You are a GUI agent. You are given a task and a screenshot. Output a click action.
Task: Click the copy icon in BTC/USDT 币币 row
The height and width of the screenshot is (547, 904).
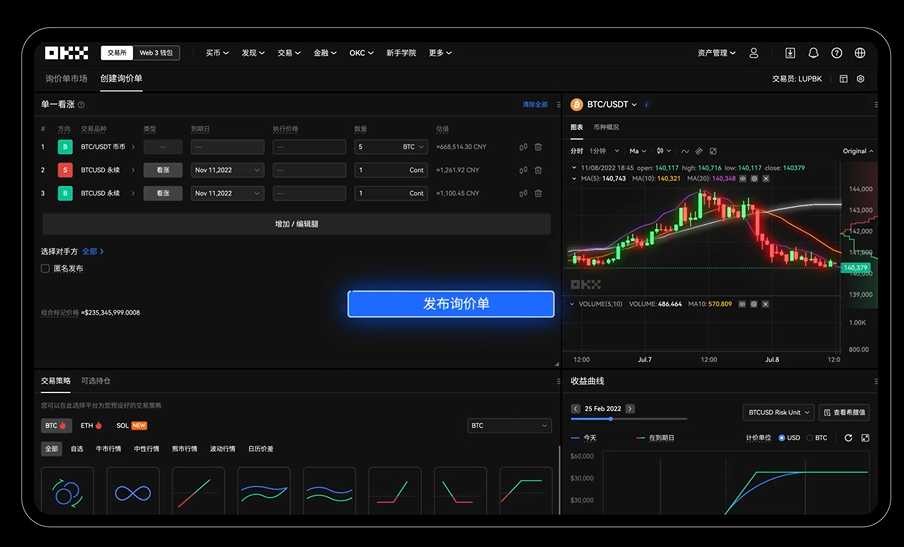(x=523, y=147)
